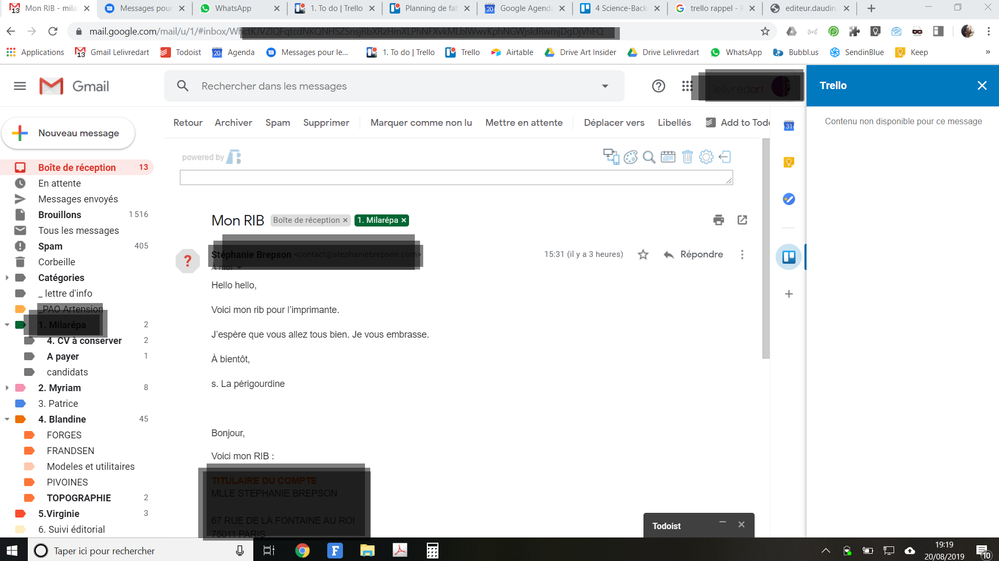Click the Retour button
This screenshot has height=561, width=999.
188,123
